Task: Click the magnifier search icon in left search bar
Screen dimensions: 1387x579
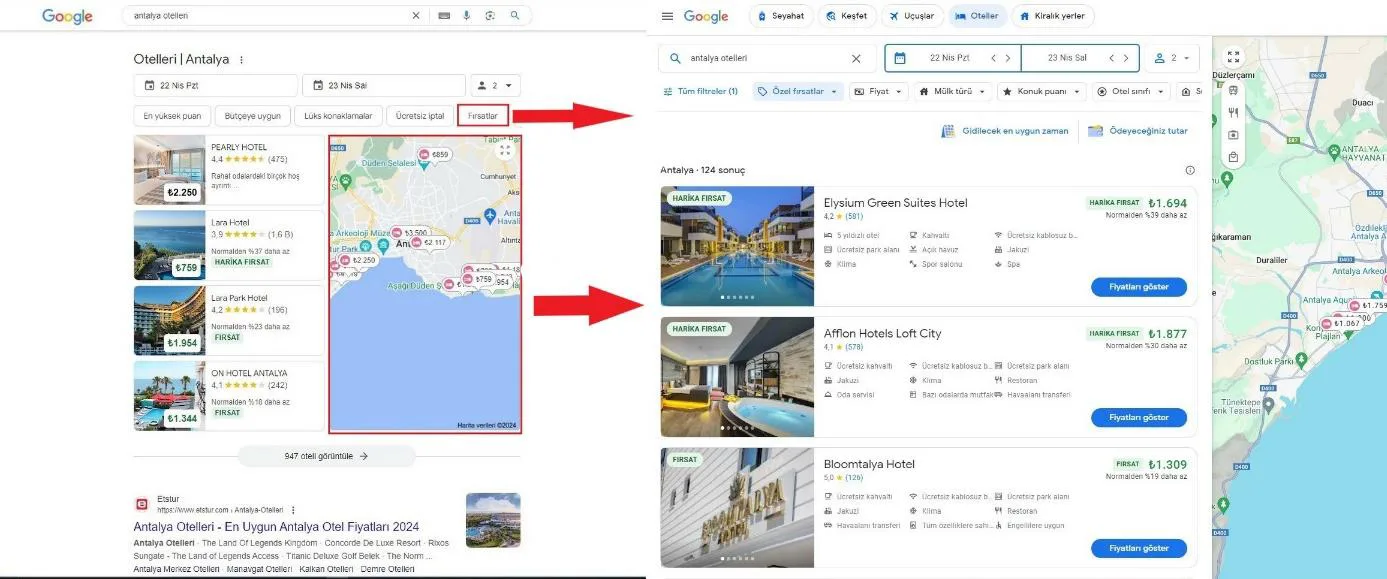Action: (x=515, y=16)
